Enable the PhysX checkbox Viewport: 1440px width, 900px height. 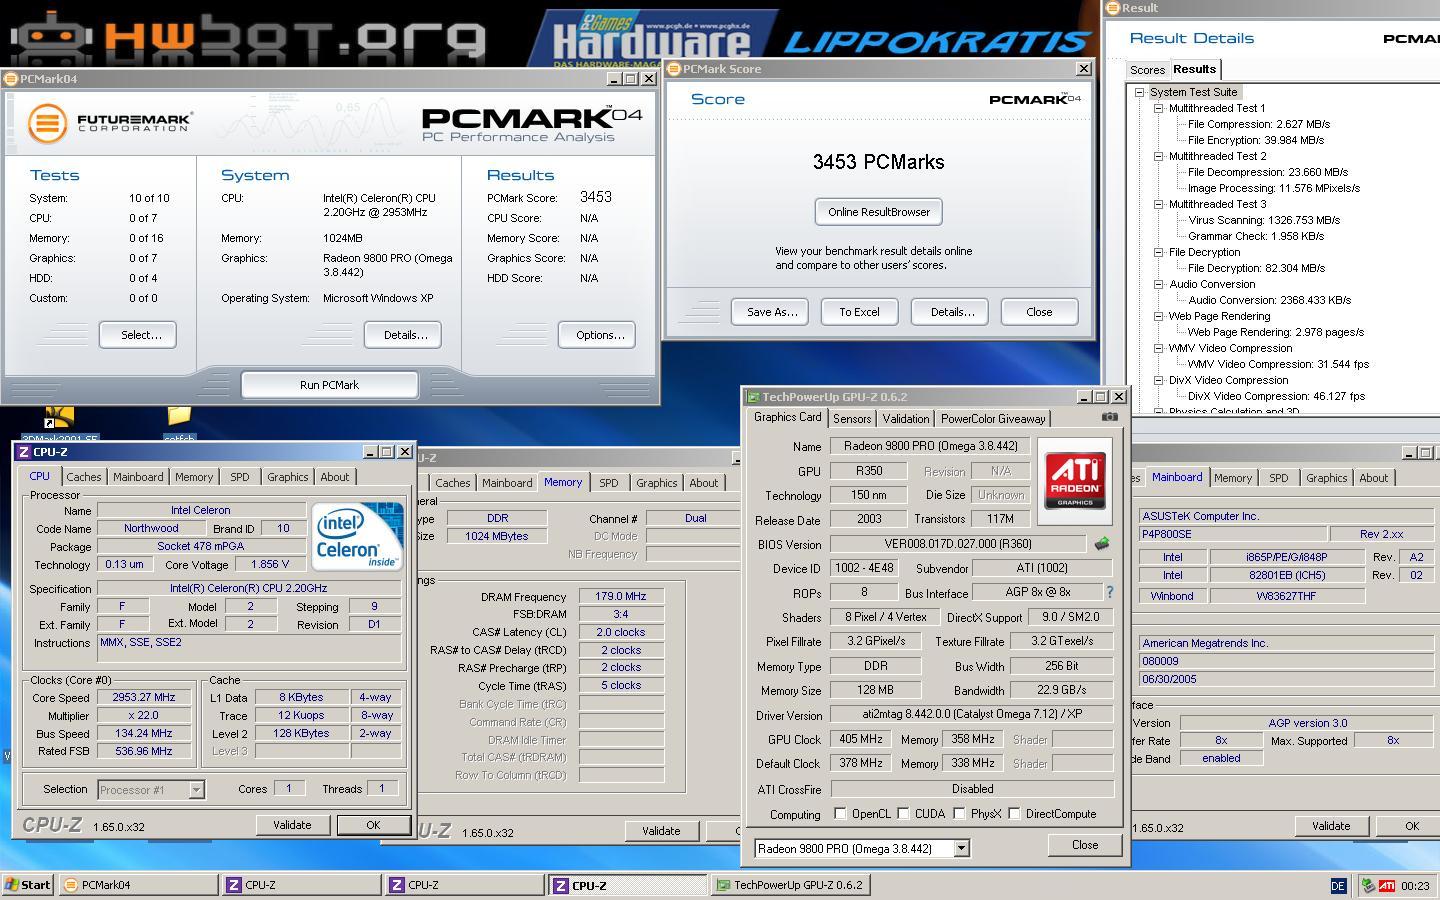[x=959, y=814]
